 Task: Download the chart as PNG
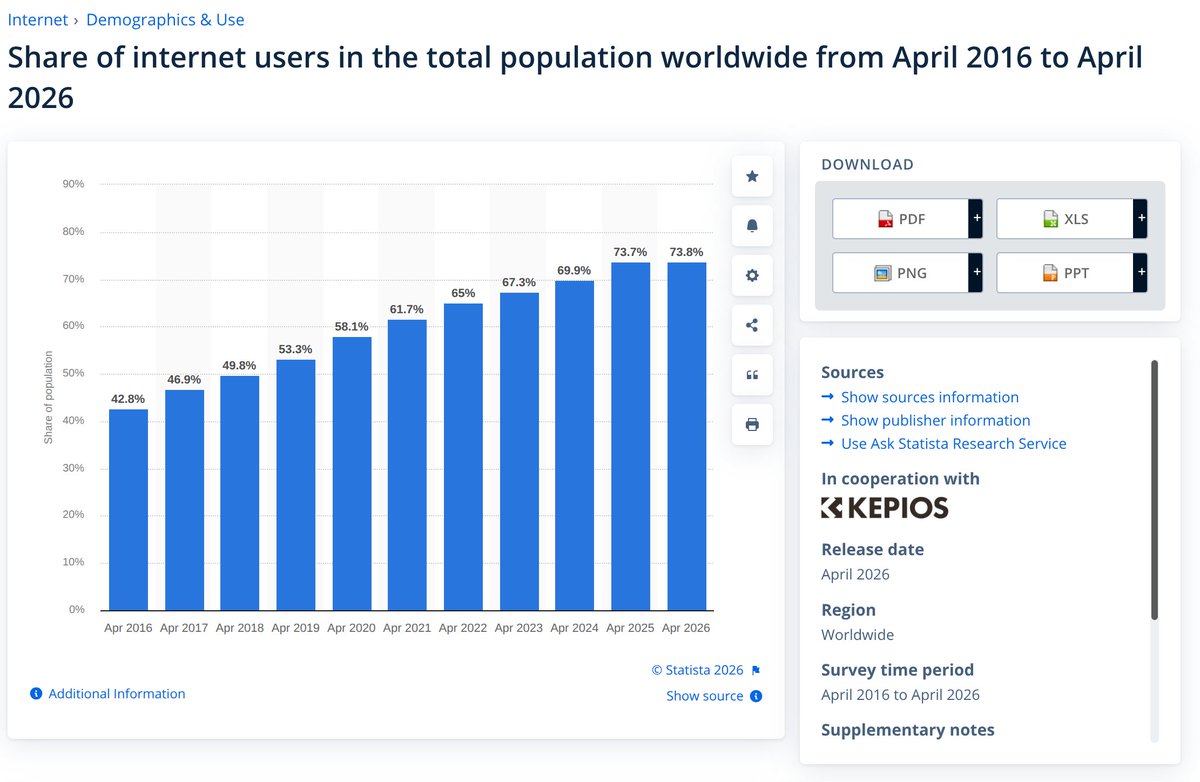coord(900,272)
